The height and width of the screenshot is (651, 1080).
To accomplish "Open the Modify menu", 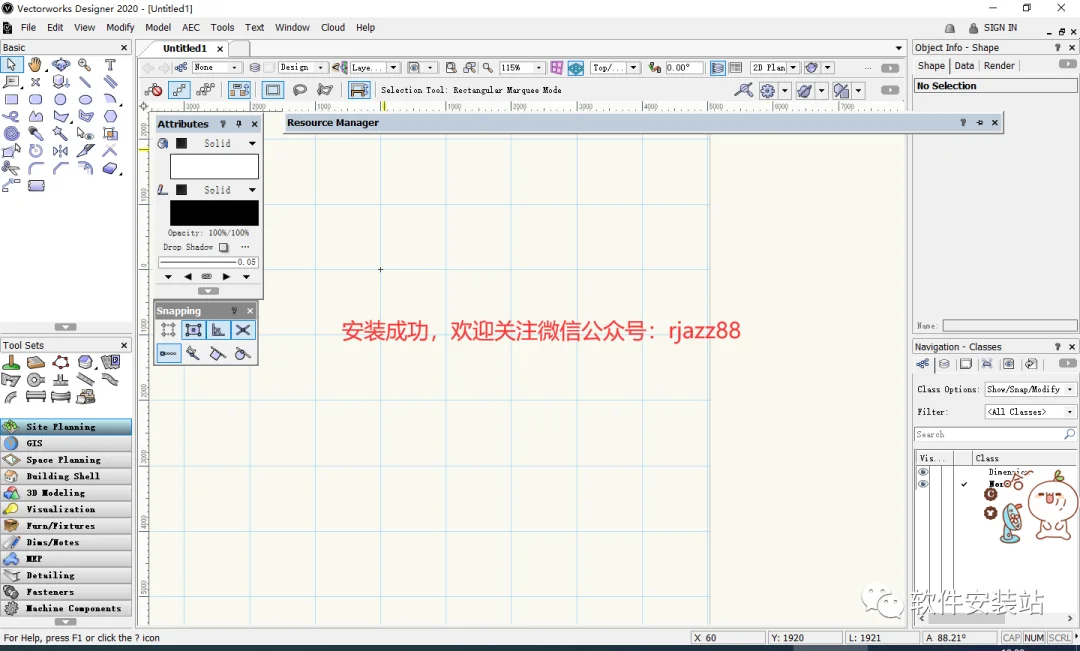I will [120, 28].
